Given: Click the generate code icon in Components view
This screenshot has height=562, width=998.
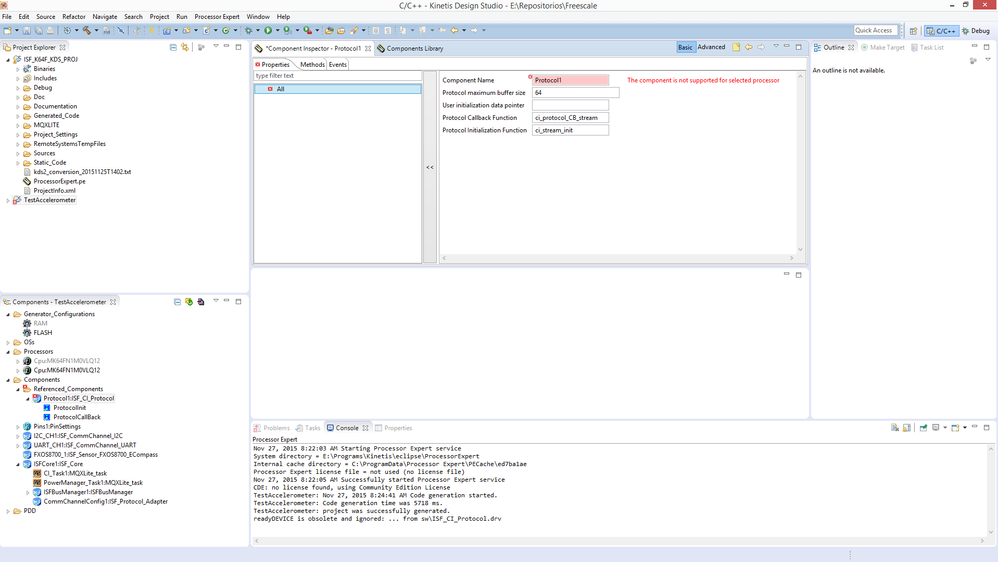Looking at the screenshot, I should [x=189, y=302].
